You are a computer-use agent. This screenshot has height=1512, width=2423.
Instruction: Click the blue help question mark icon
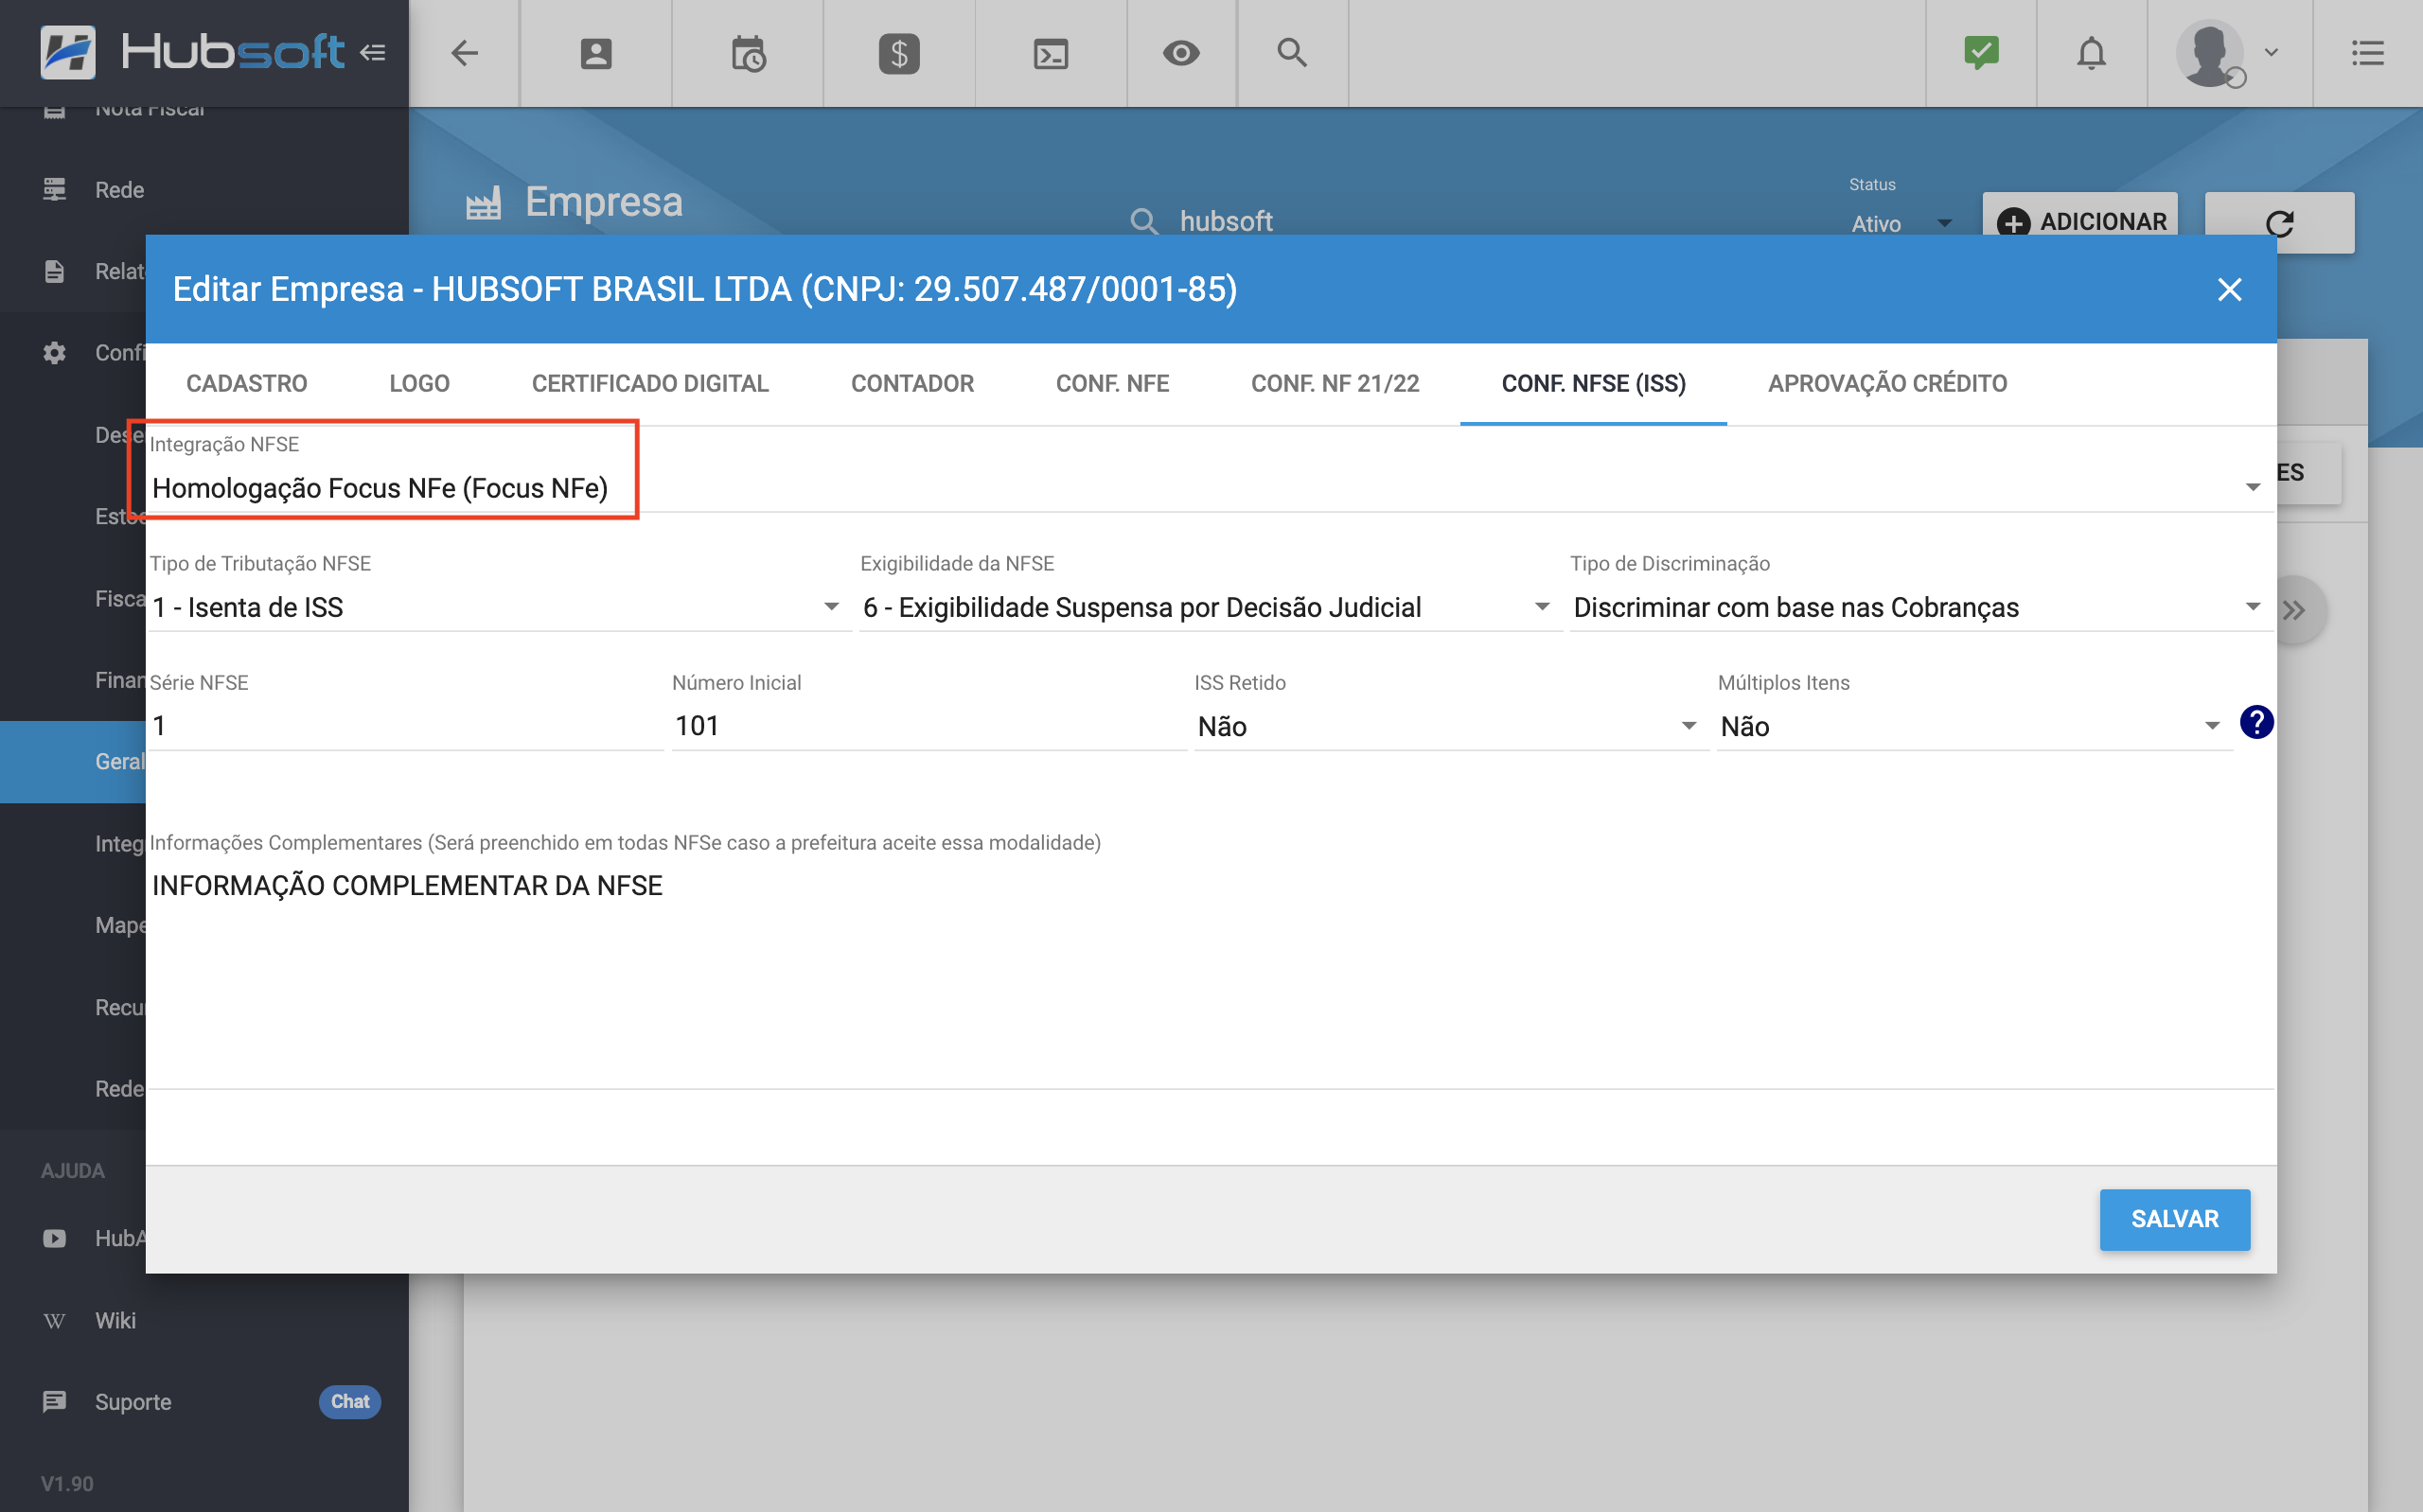pyautogui.click(x=2256, y=722)
